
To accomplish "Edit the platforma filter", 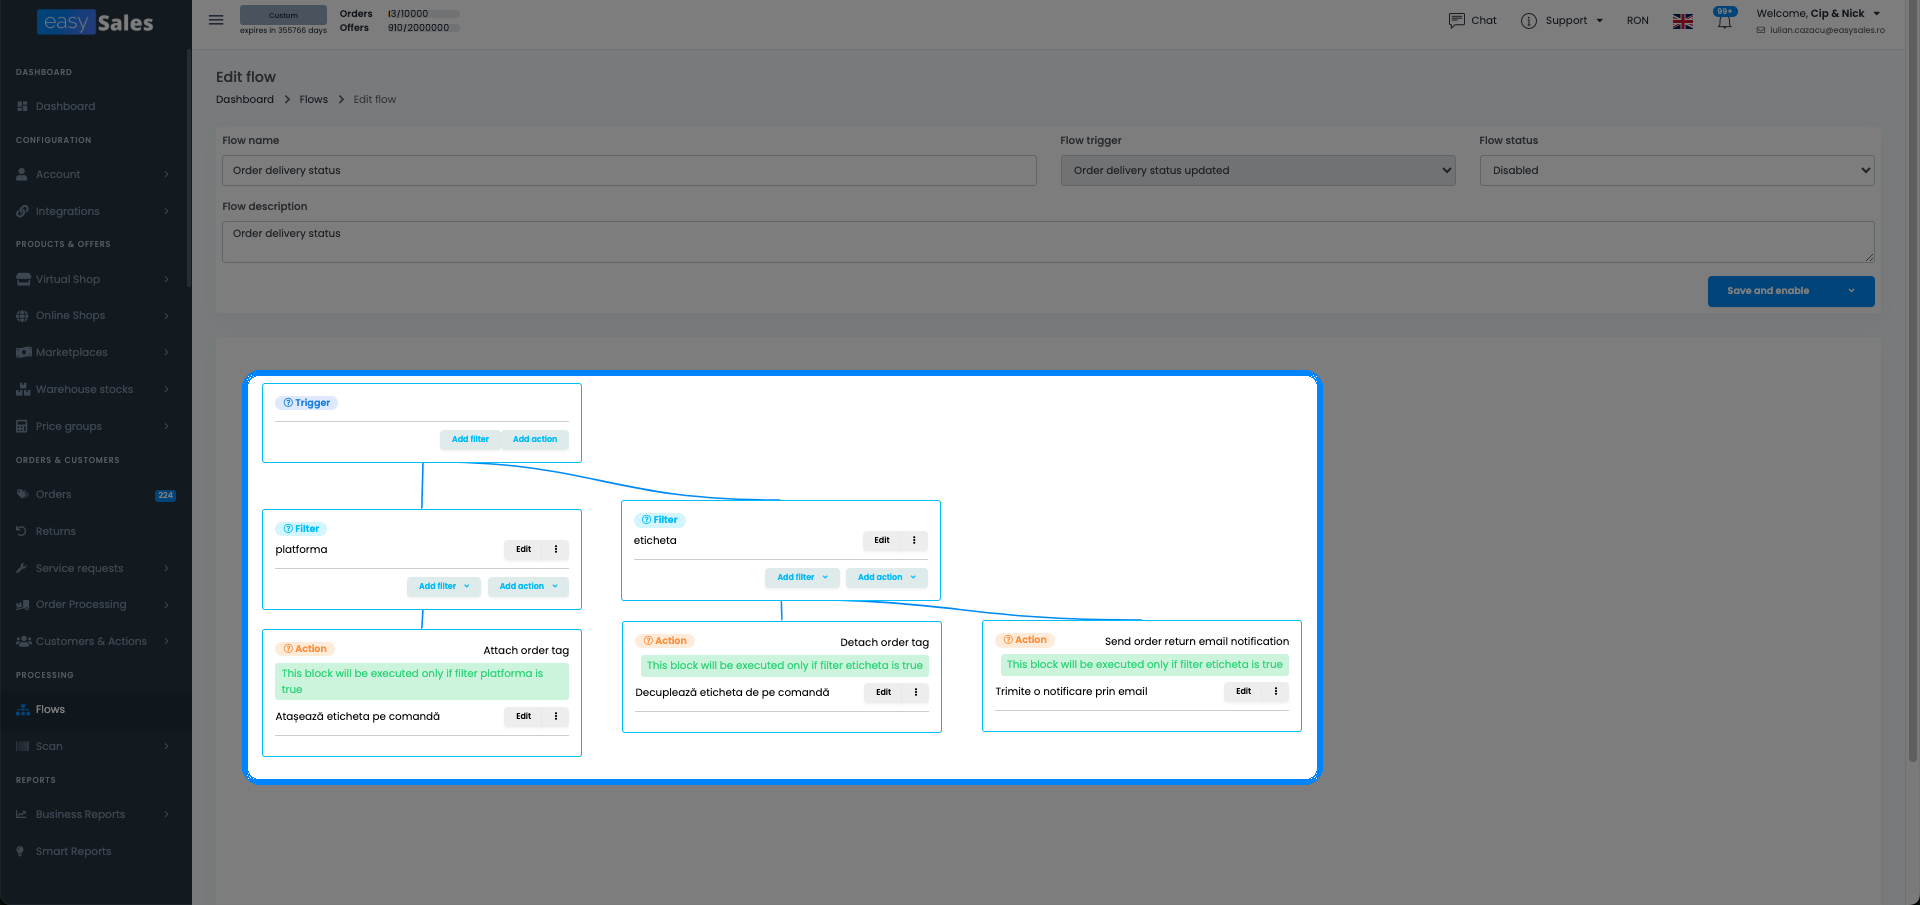I will click(x=523, y=549).
